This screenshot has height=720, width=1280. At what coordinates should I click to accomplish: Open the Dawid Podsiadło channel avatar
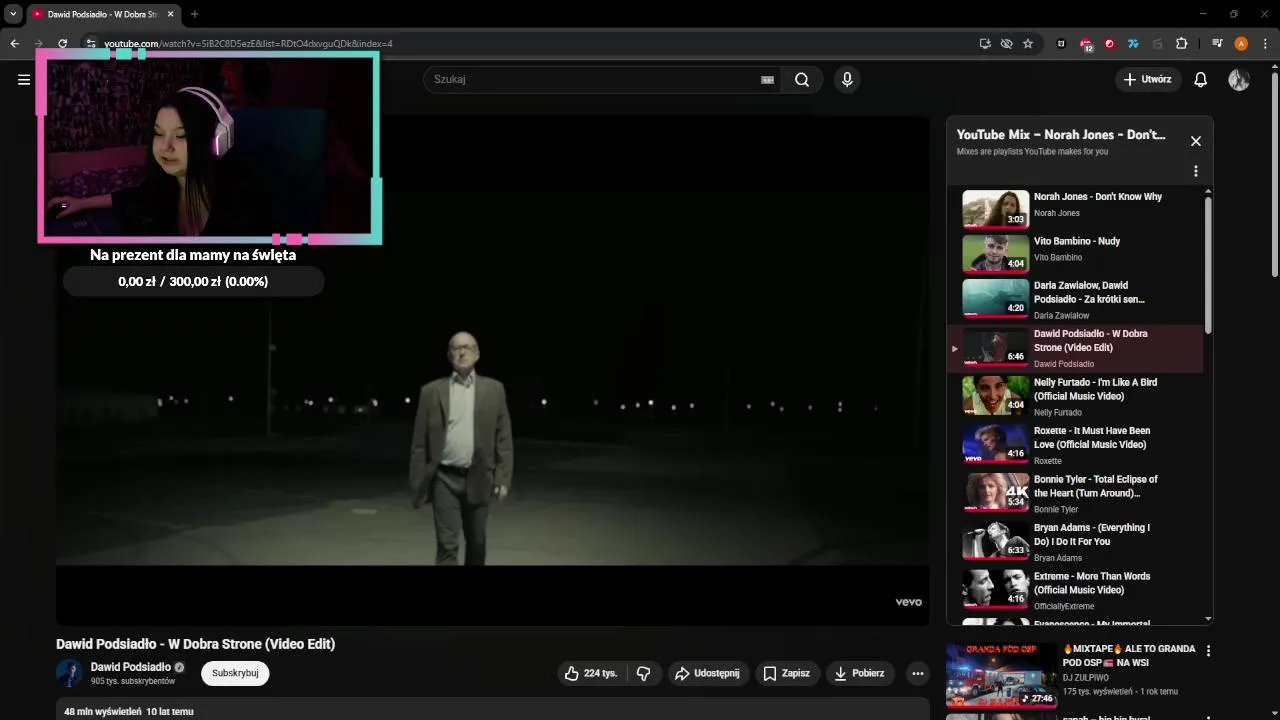69,673
